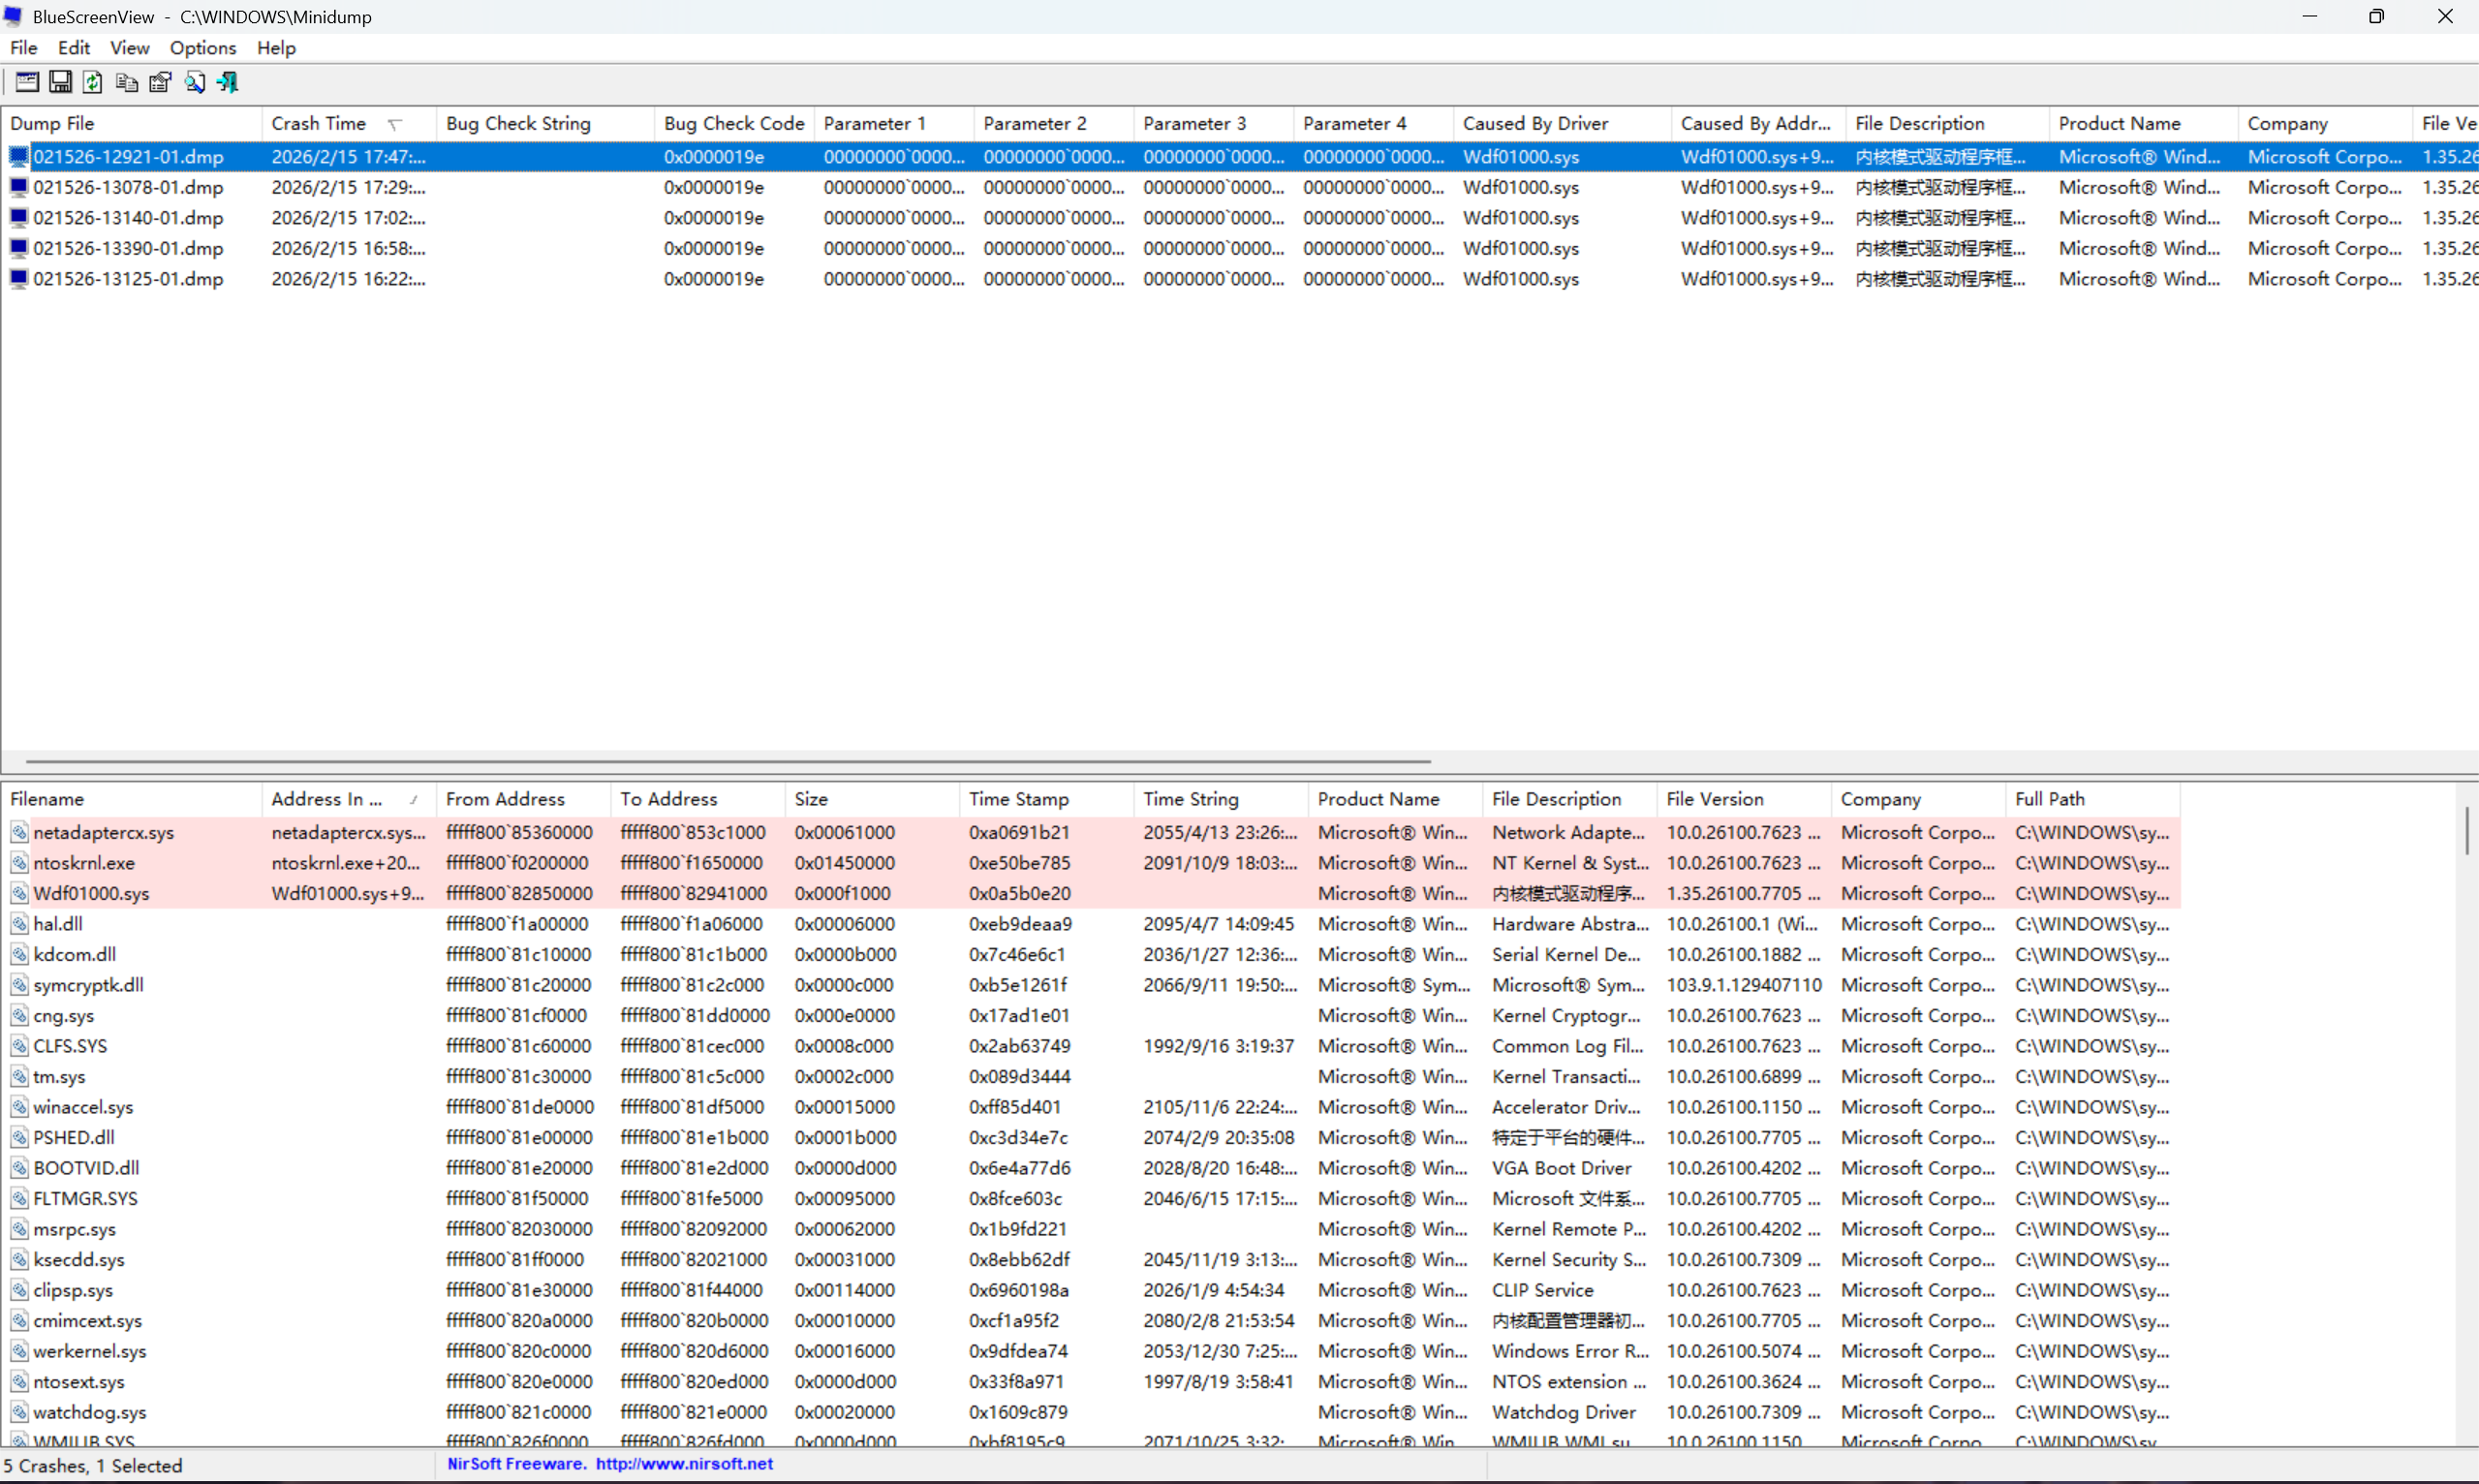The width and height of the screenshot is (2479, 1484).
Task: Open the View menu
Action: click(x=129, y=48)
